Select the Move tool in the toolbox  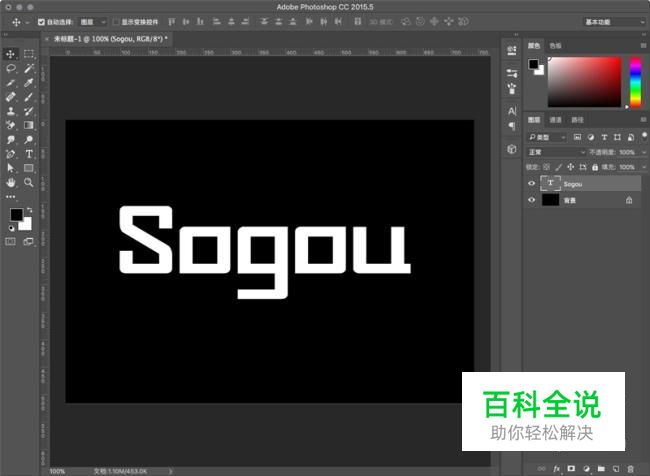coord(11,54)
